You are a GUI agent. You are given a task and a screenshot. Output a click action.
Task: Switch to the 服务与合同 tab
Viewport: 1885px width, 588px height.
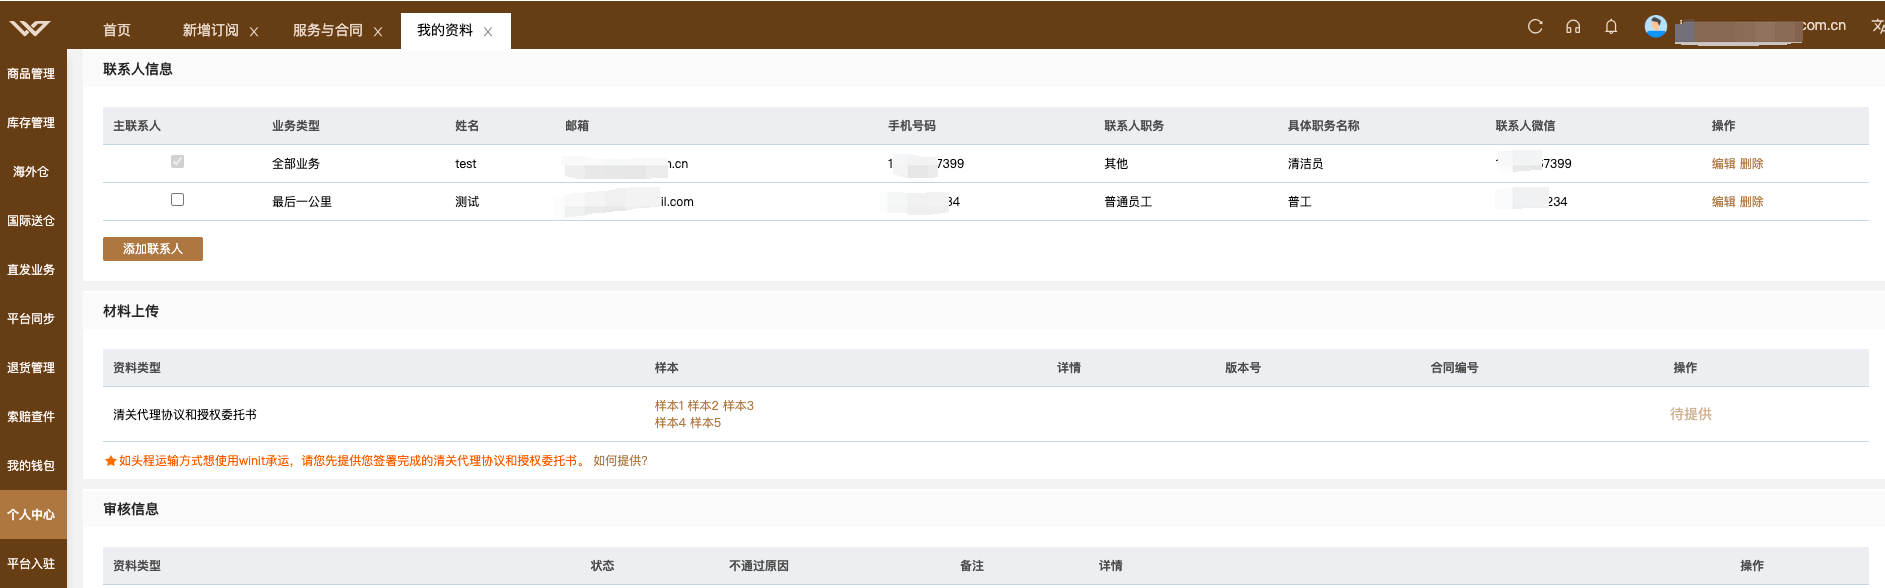(x=327, y=30)
